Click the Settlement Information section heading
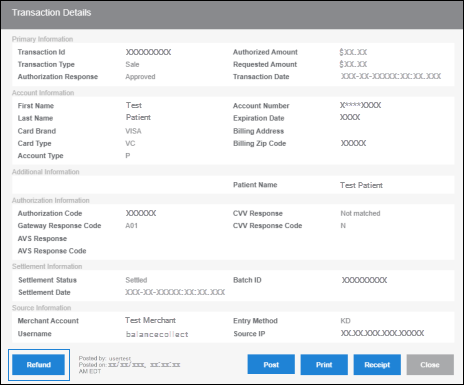This screenshot has width=464, height=385. coord(47,266)
